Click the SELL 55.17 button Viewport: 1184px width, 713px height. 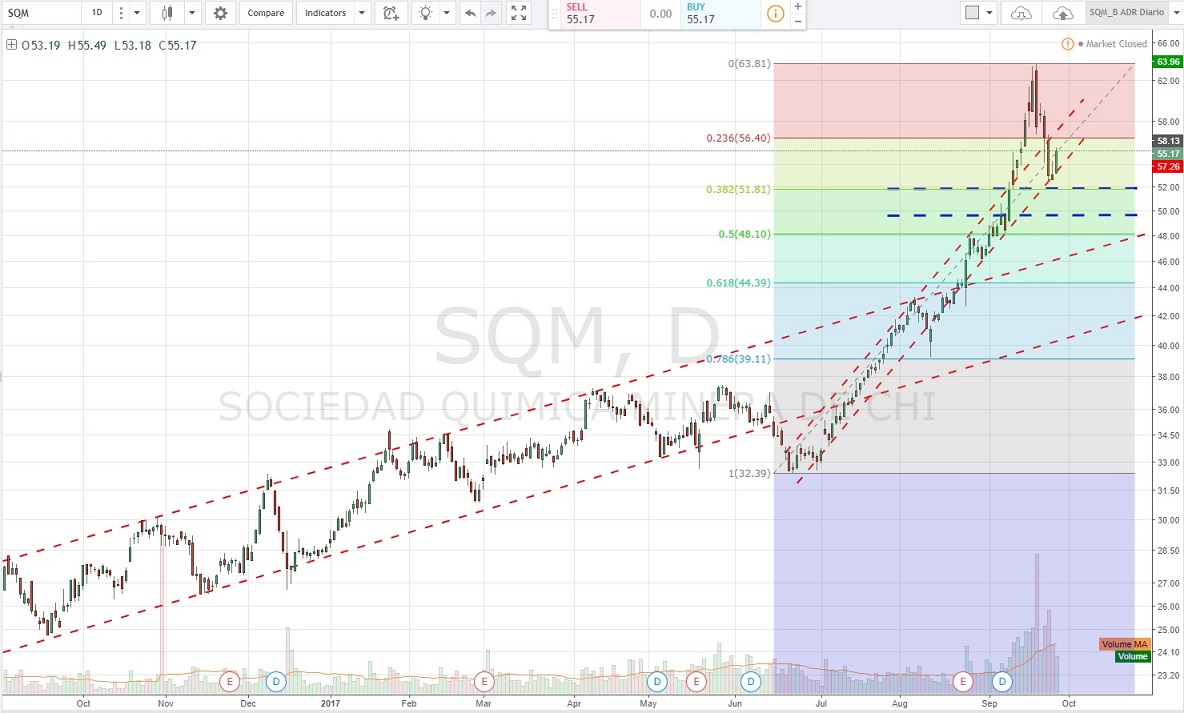tap(601, 14)
